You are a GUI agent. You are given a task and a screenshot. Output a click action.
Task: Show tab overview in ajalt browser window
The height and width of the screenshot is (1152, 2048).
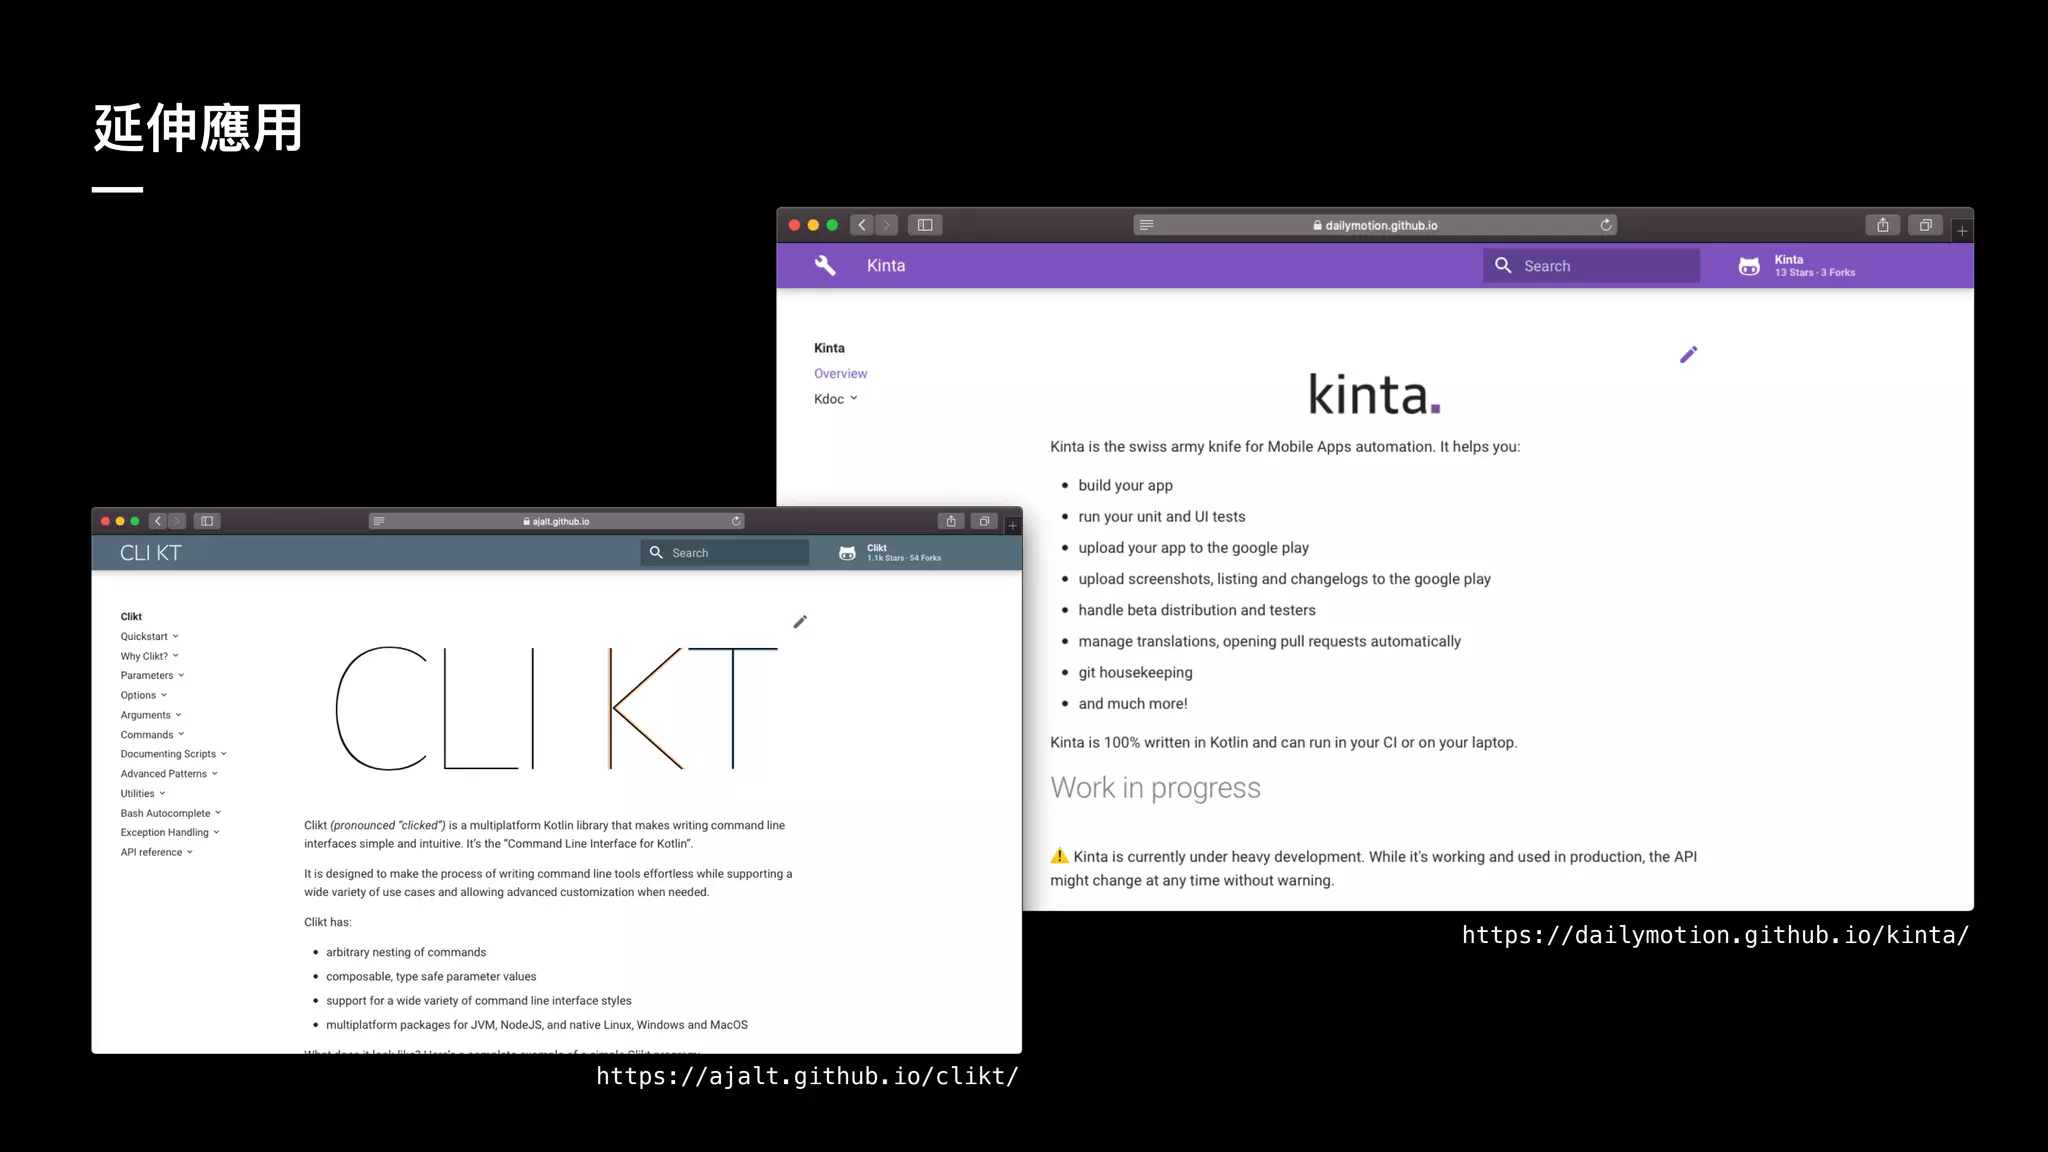[x=984, y=521]
